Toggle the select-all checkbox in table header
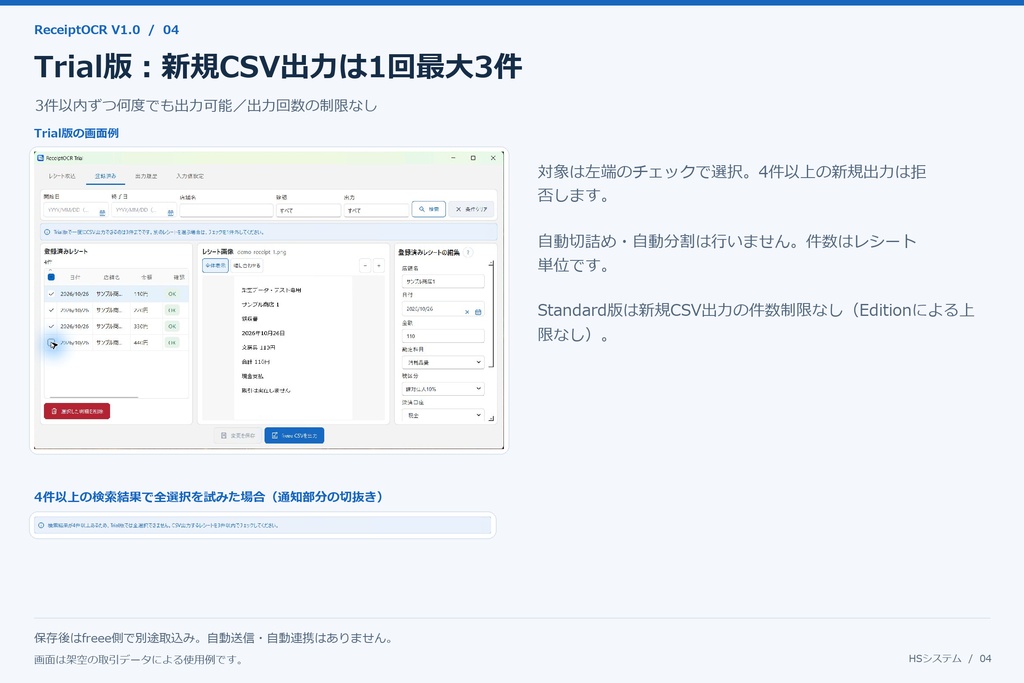Viewport: 1024px width, 683px height. point(51,277)
